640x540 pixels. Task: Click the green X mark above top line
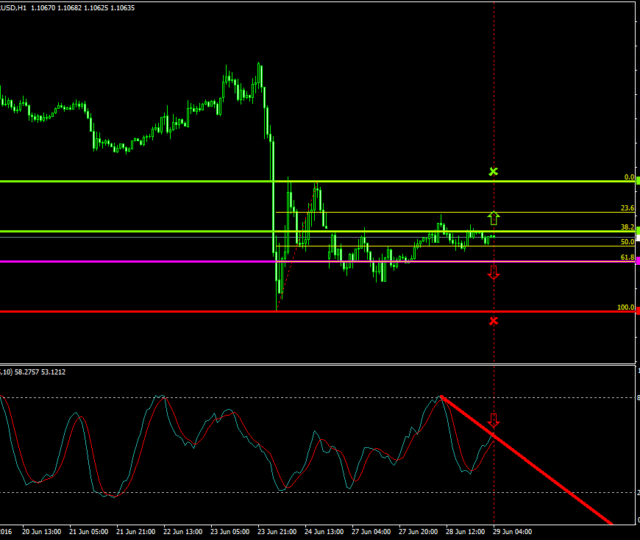coord(493,172)
